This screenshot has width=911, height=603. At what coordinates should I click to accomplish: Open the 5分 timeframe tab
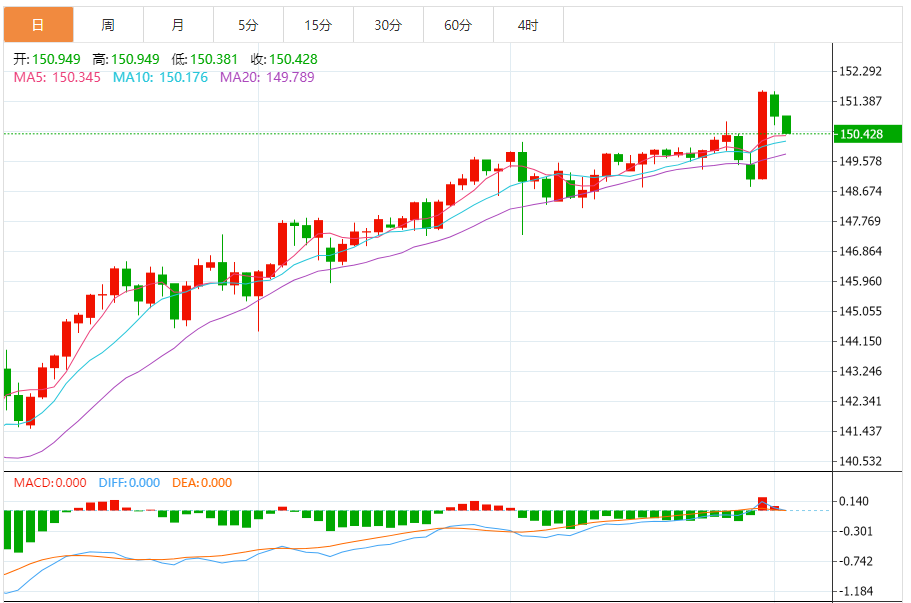[248, 25]
